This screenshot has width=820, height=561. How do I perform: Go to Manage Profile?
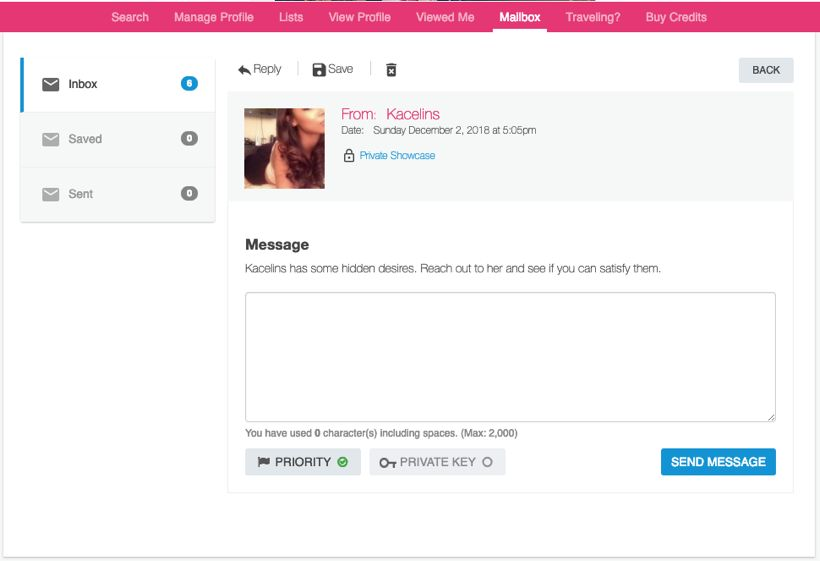tap(213, 17)
